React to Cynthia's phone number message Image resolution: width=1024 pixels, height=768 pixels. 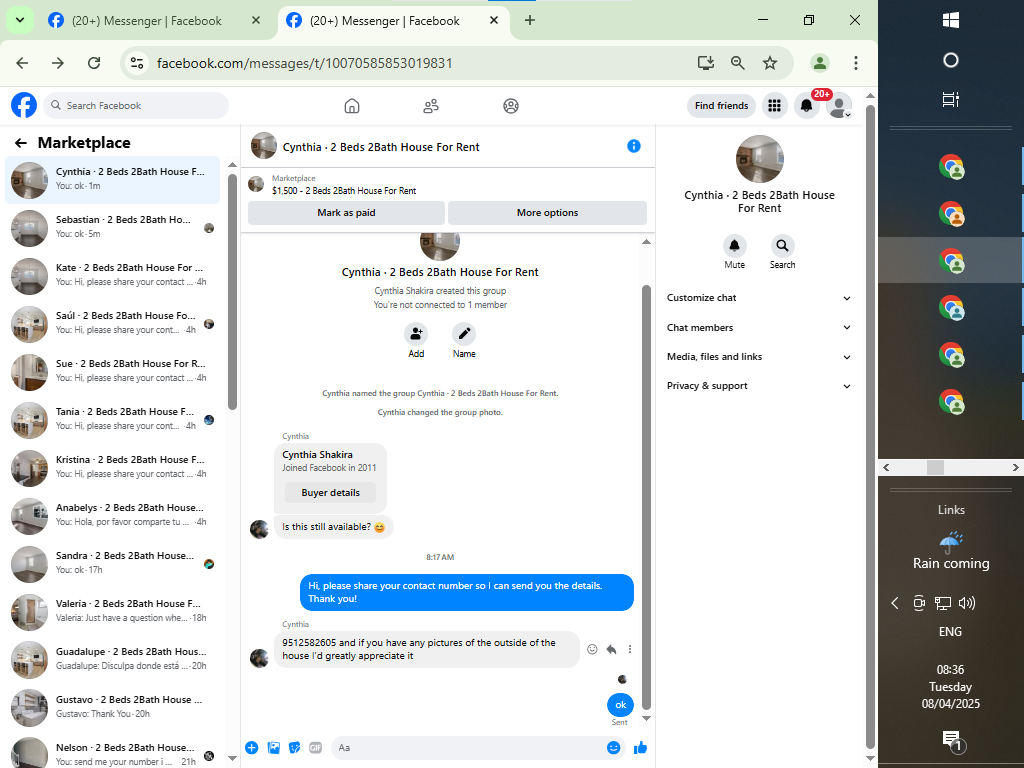coord(592,649)
